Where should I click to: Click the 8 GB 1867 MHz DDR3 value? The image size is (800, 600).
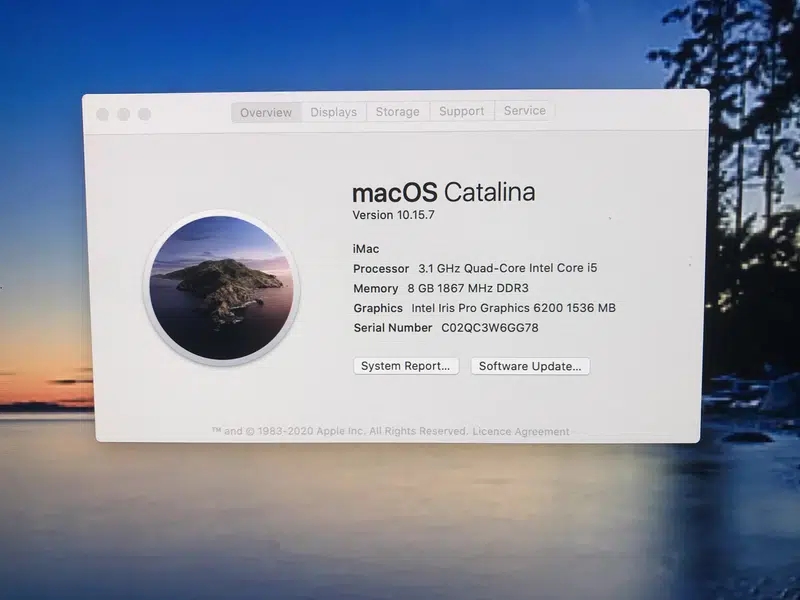pos(468,288)
